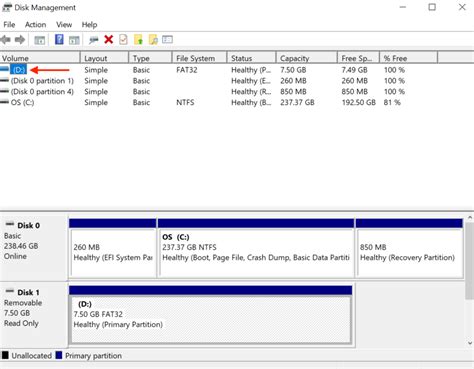Click the 192.50 GB free space cell

click(358, 102)
